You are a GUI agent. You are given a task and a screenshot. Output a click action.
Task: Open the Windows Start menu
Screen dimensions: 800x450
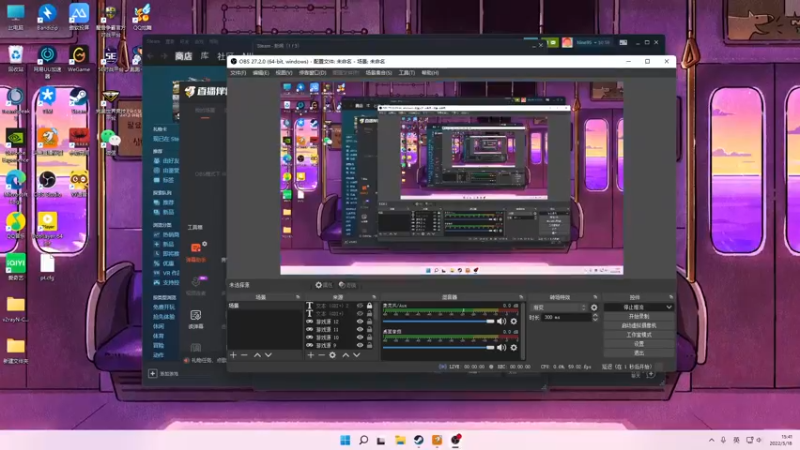[345, 440]
